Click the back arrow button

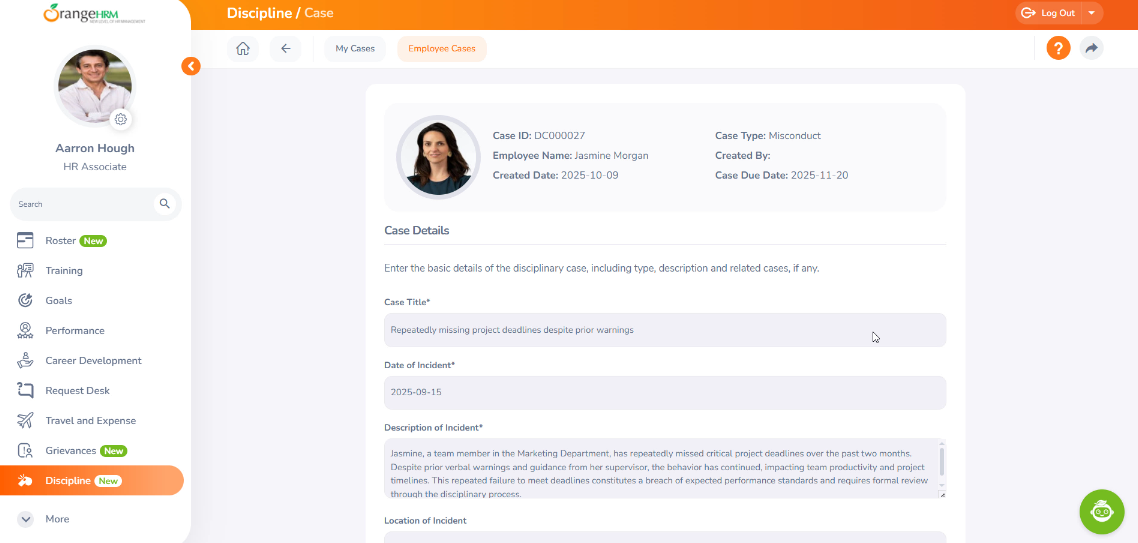point(285,49)
